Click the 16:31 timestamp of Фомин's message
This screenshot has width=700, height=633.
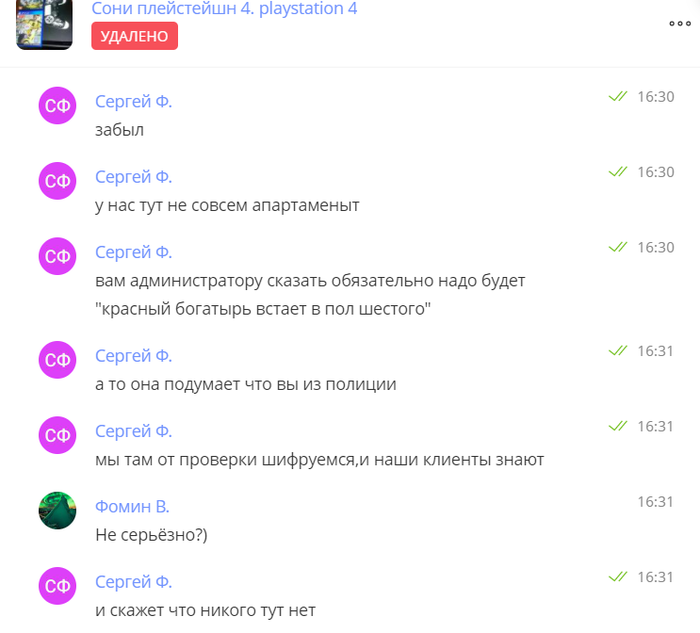coord(655,502)
